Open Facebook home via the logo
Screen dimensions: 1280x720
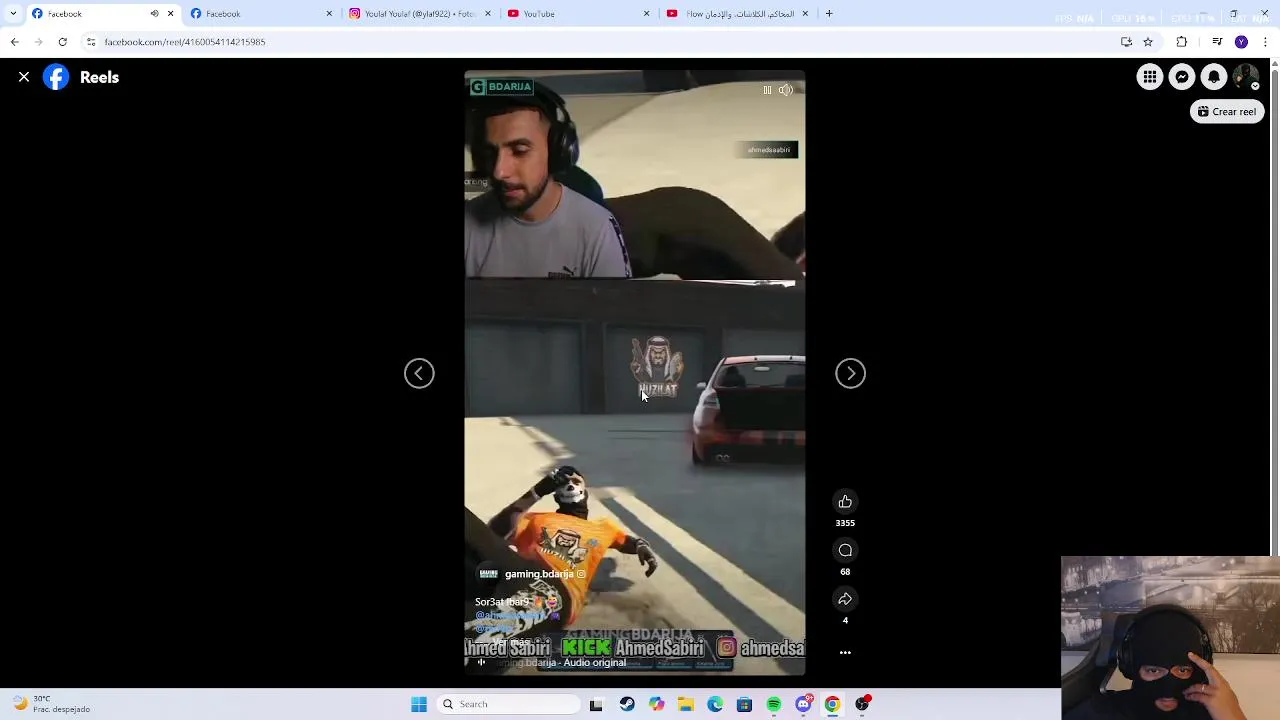tap(56, 77)
